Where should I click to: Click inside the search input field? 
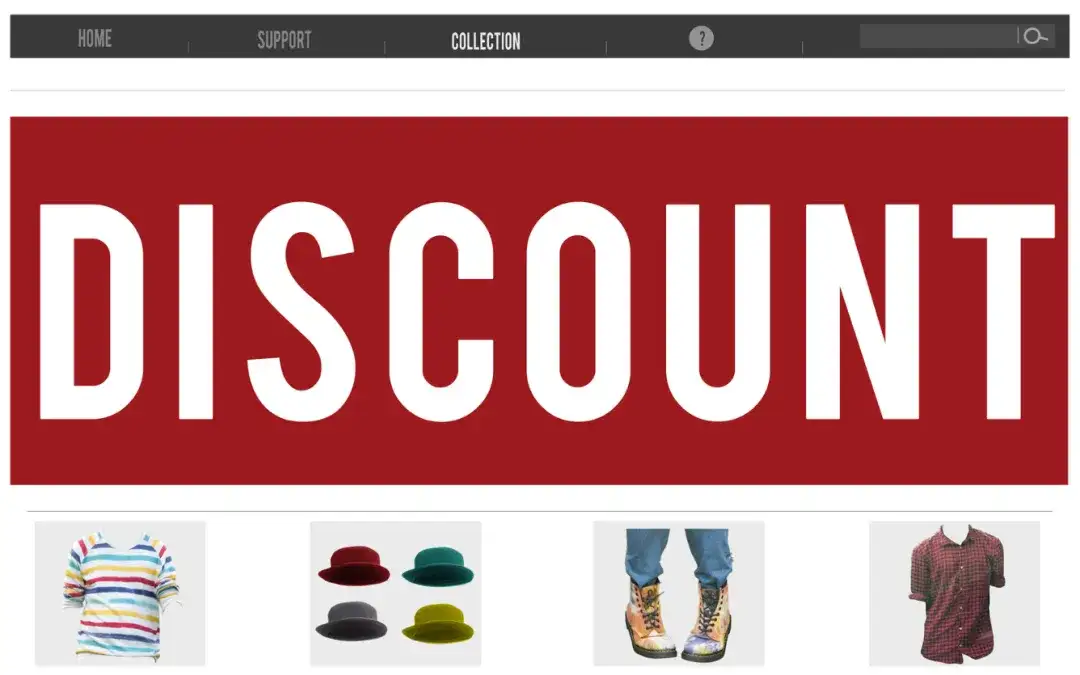[938, 36]
